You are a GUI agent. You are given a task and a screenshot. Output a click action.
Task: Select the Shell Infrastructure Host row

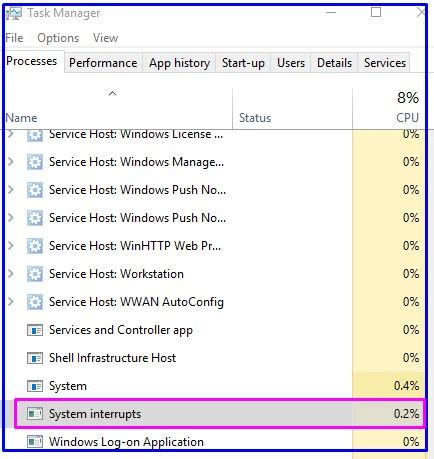[x=215, y=358]
